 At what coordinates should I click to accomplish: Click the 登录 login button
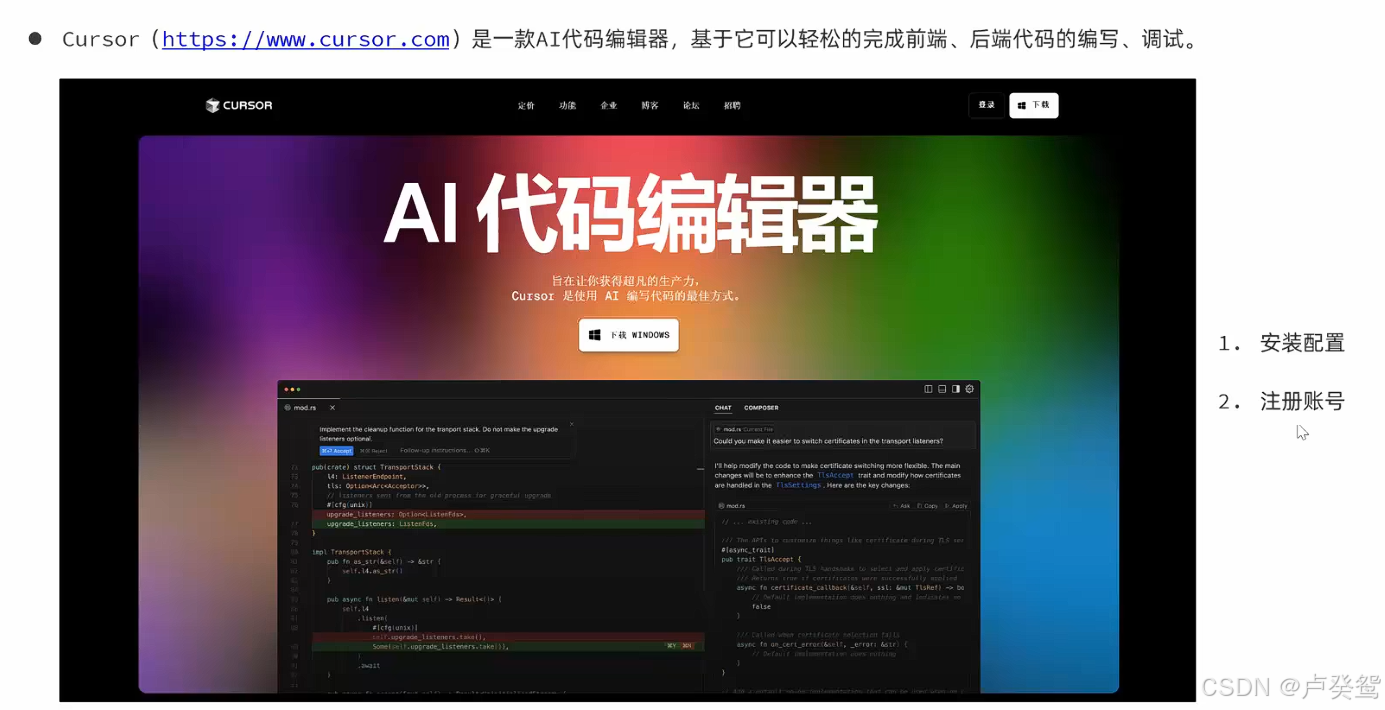click(x=986, y=105)
